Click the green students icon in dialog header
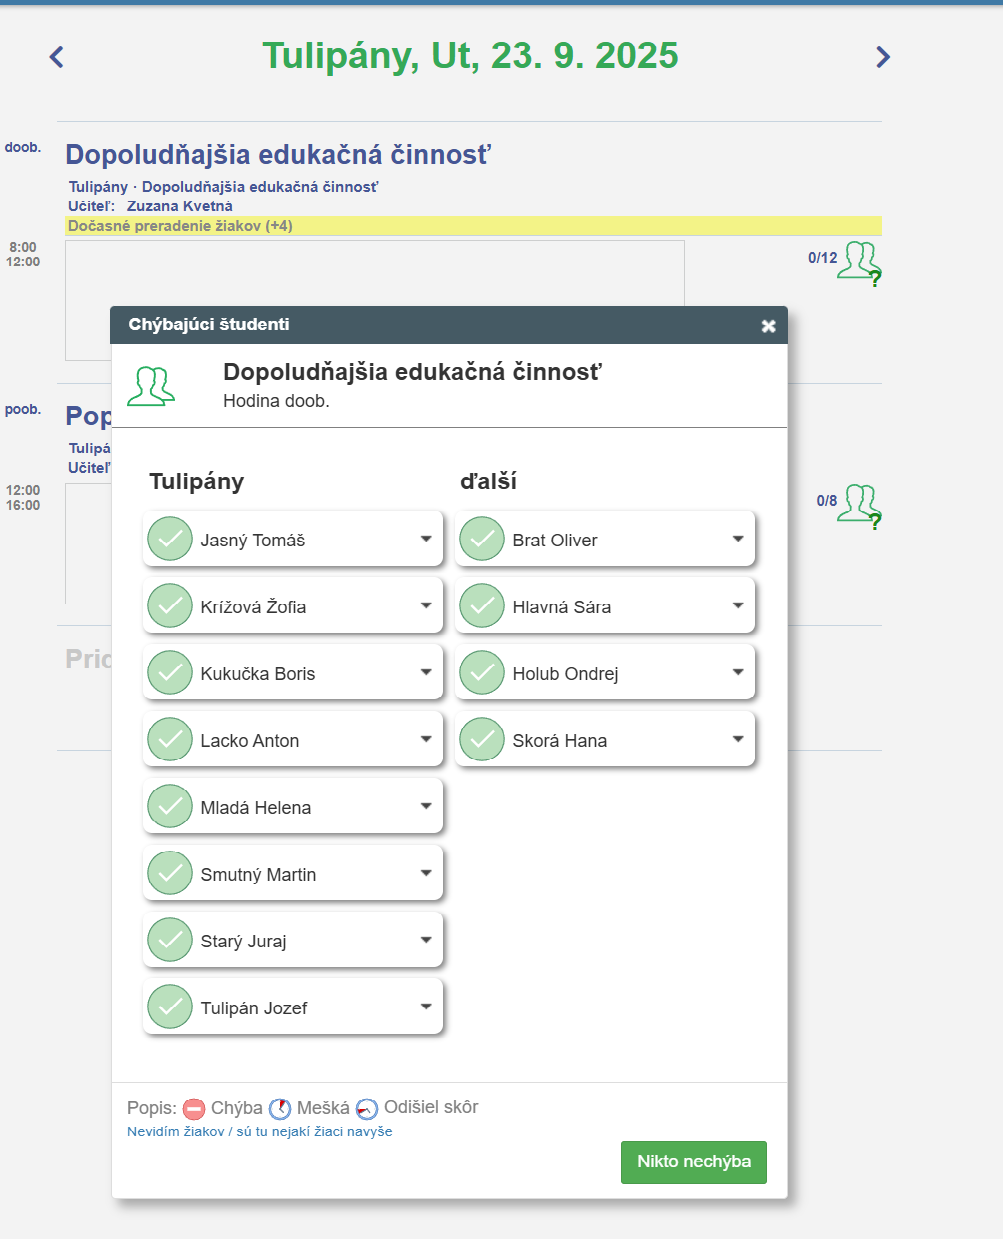Image resolution: width=1003 pixels, height=1241 pixels. coord(151,386)
